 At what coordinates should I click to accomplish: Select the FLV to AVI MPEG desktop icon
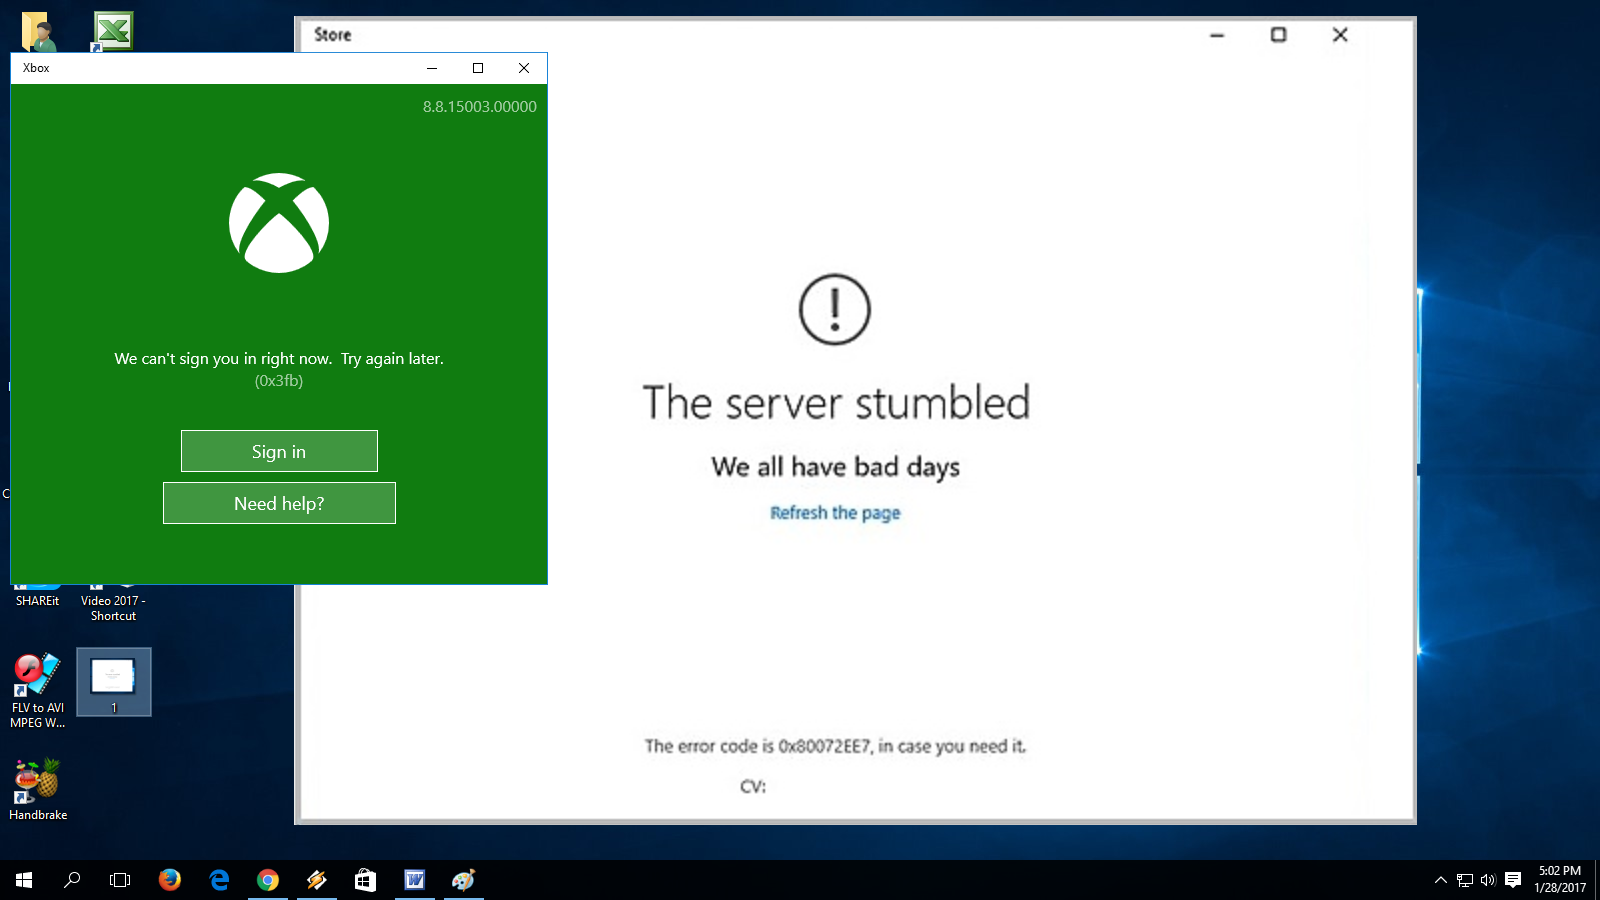click(x=38, y=690)
